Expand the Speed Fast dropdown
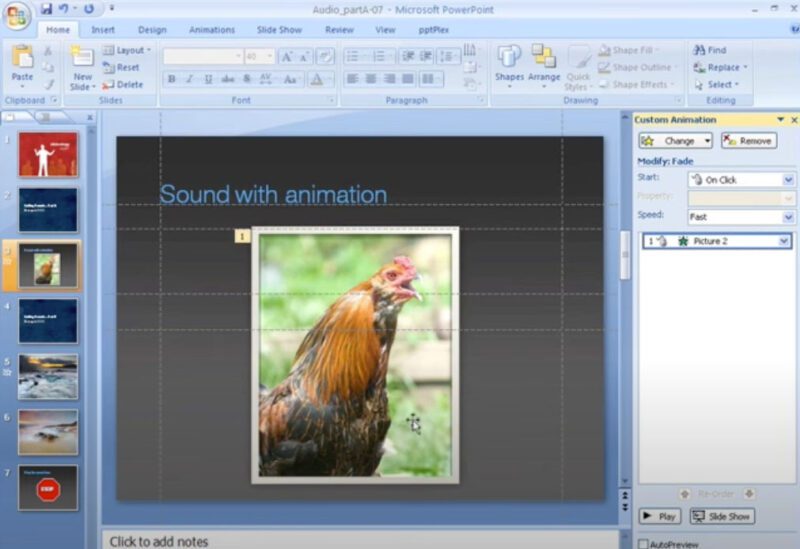Image resolution: width=800 pixels, height=549 pixels. pos(788,217)
